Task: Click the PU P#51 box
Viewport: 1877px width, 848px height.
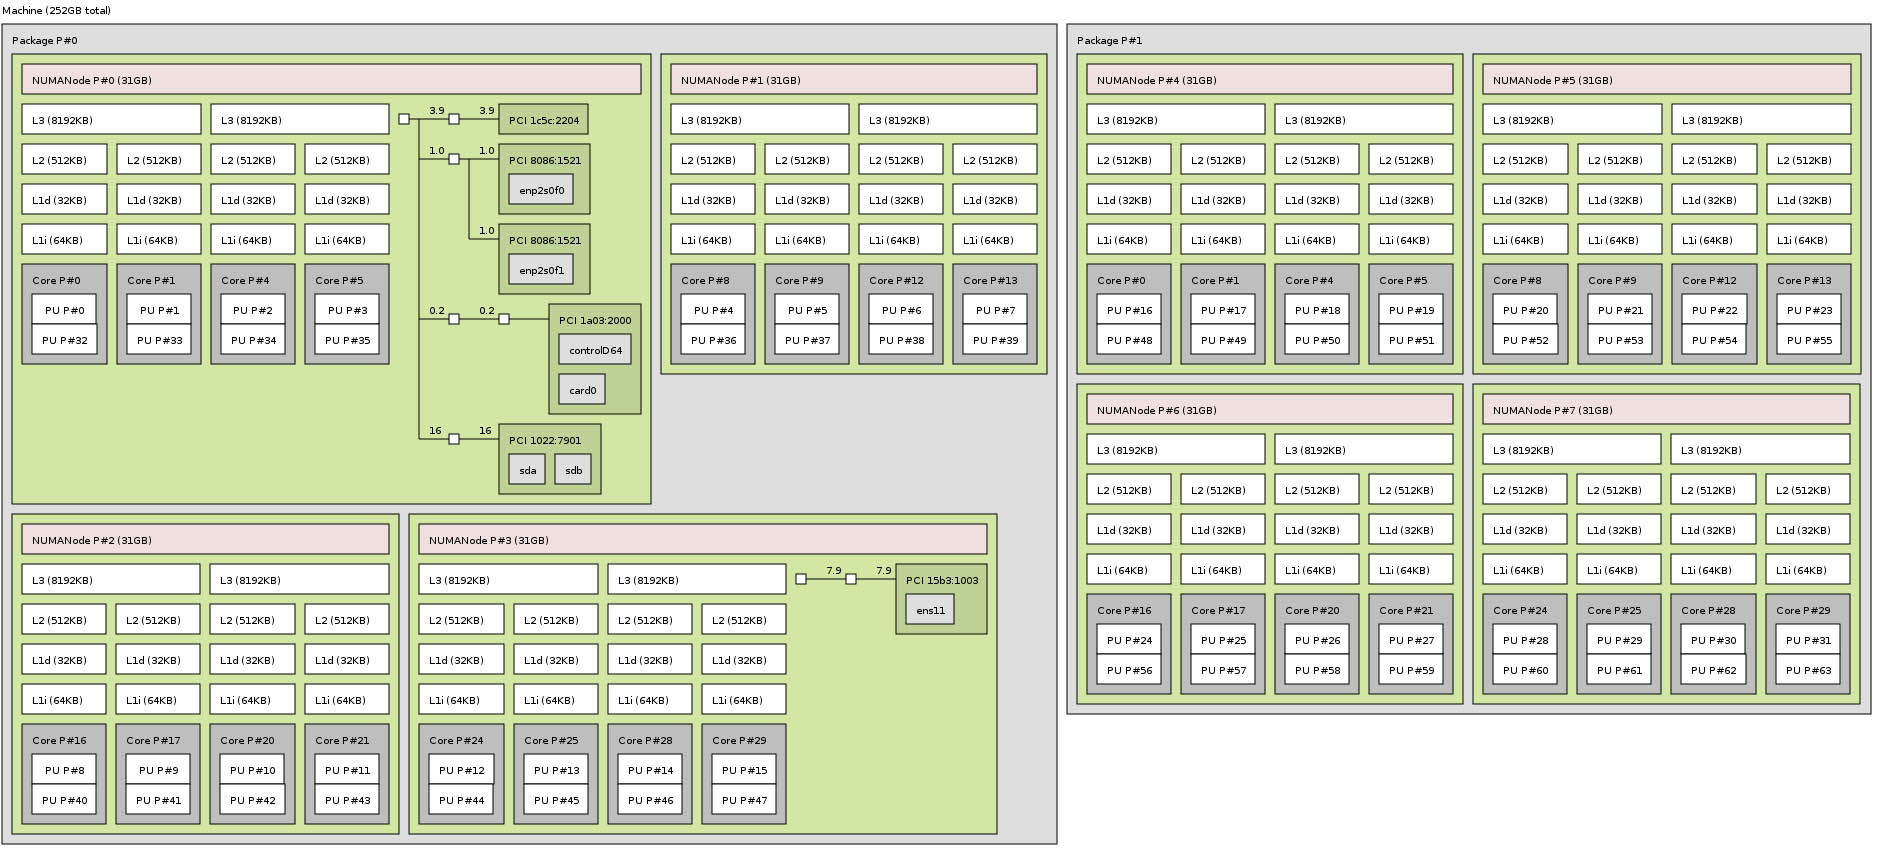Action: [x=1411, y=340]
